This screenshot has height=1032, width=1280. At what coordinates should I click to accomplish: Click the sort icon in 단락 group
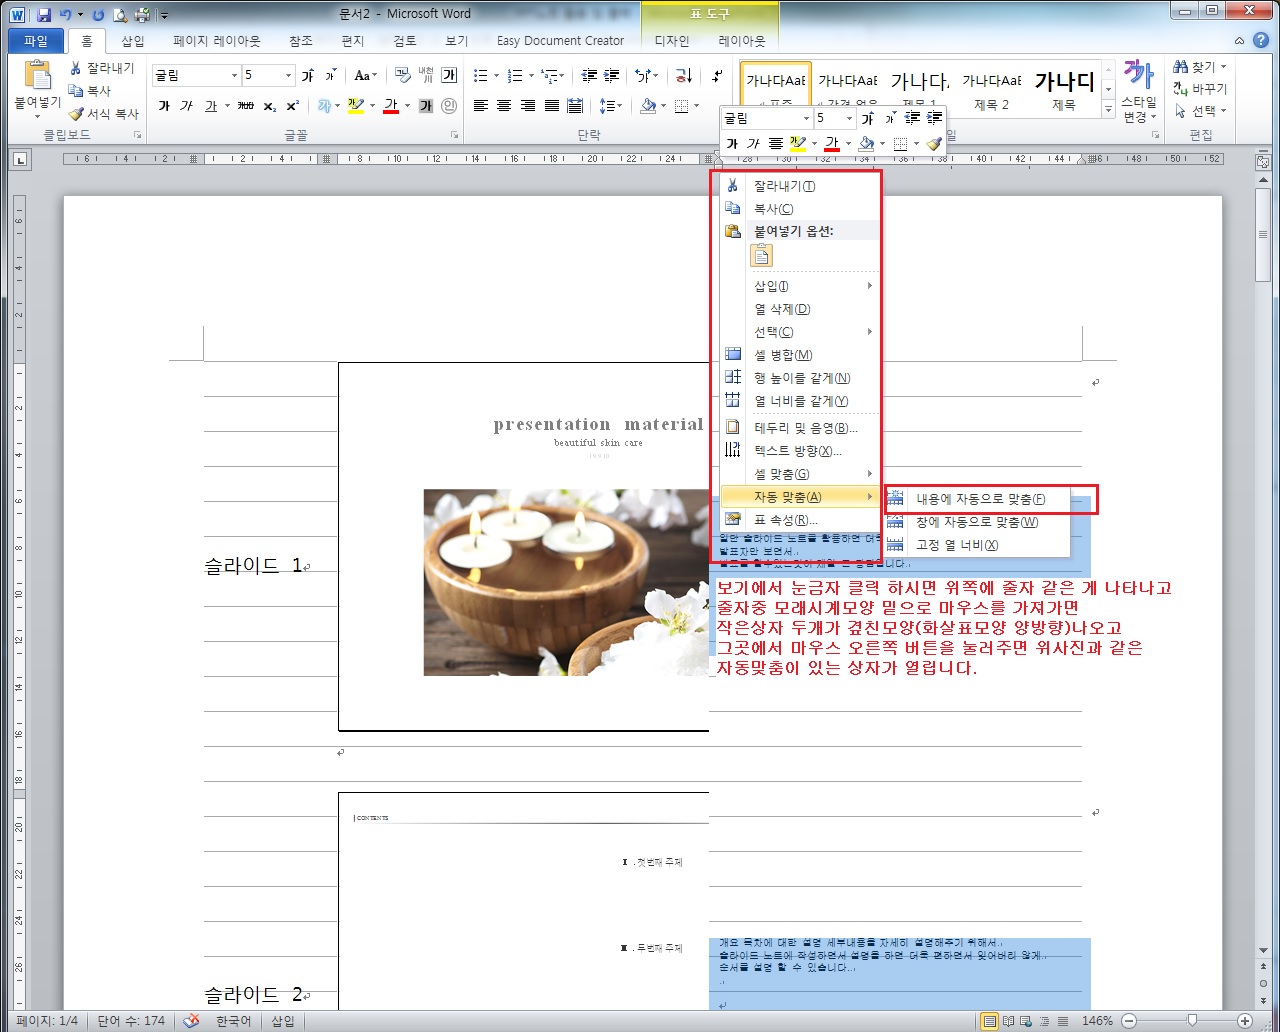[x=684, y=75]
